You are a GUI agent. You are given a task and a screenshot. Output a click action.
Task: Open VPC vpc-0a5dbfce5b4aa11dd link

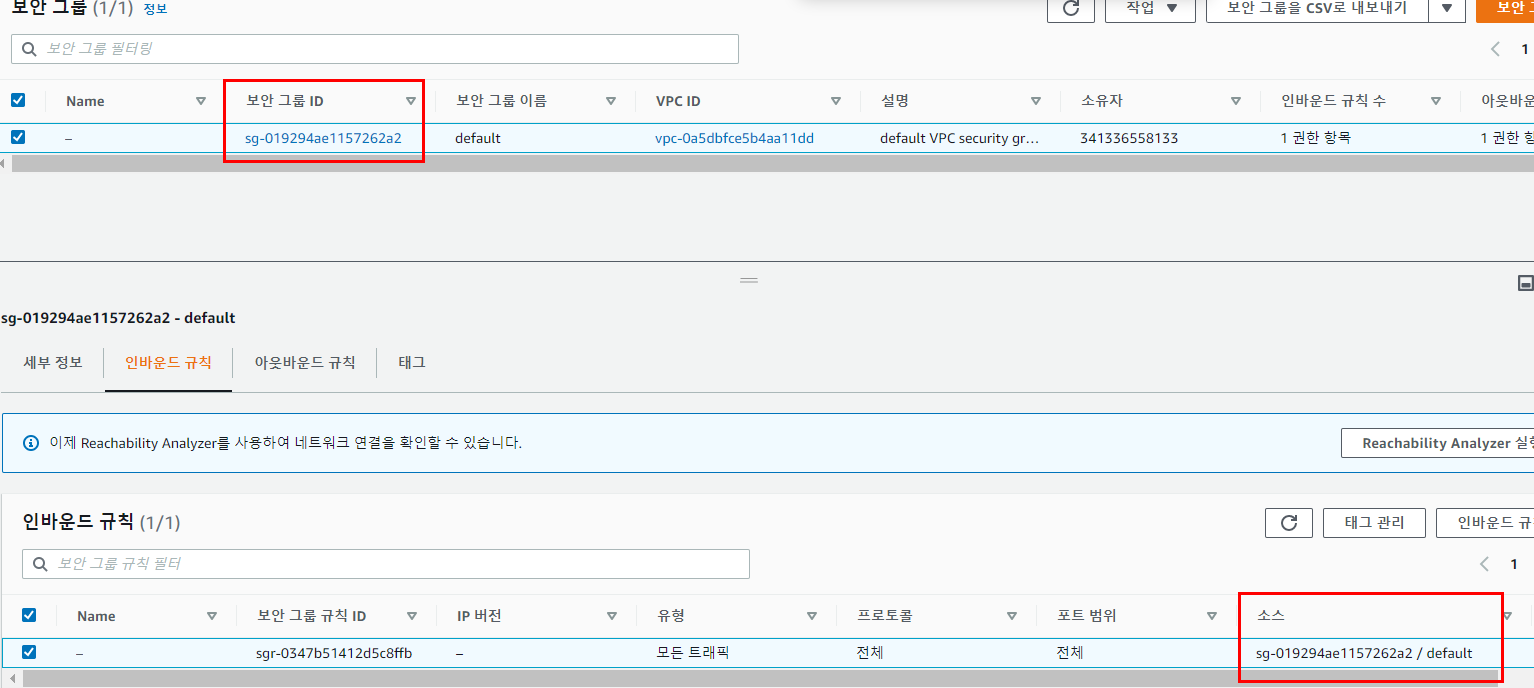coord(734,138)
